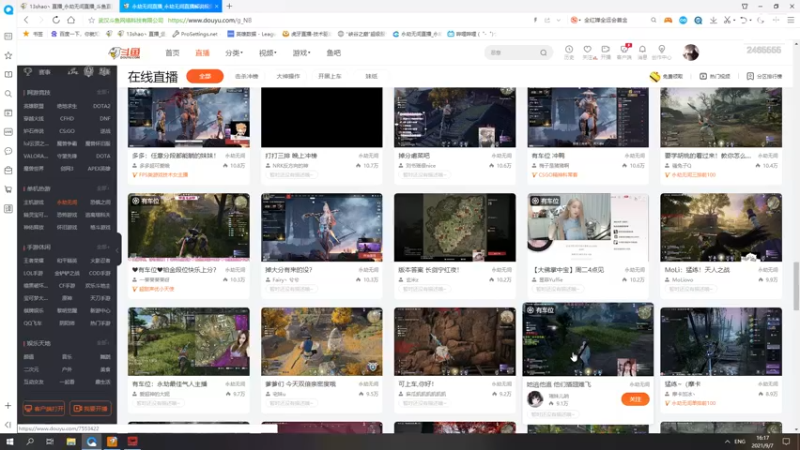
Task: Go to 首页 in the top nav
Action: point(172,53)
